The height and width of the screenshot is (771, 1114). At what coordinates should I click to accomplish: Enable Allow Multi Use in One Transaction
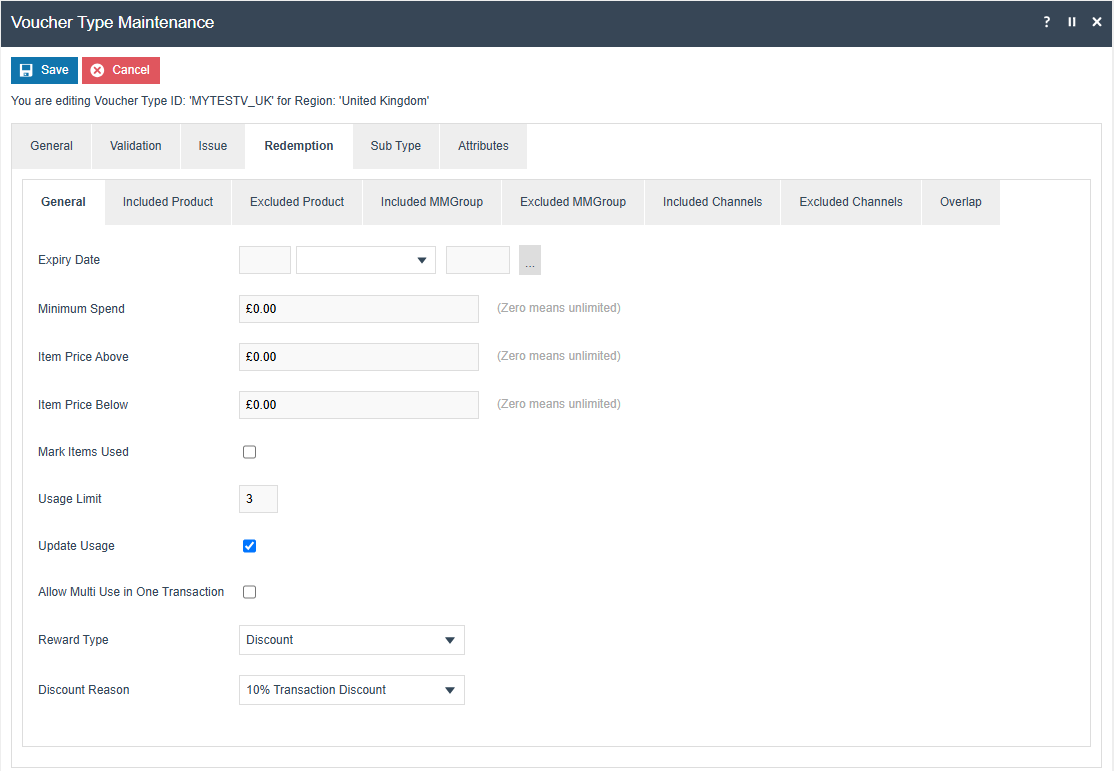pos(249,592)
